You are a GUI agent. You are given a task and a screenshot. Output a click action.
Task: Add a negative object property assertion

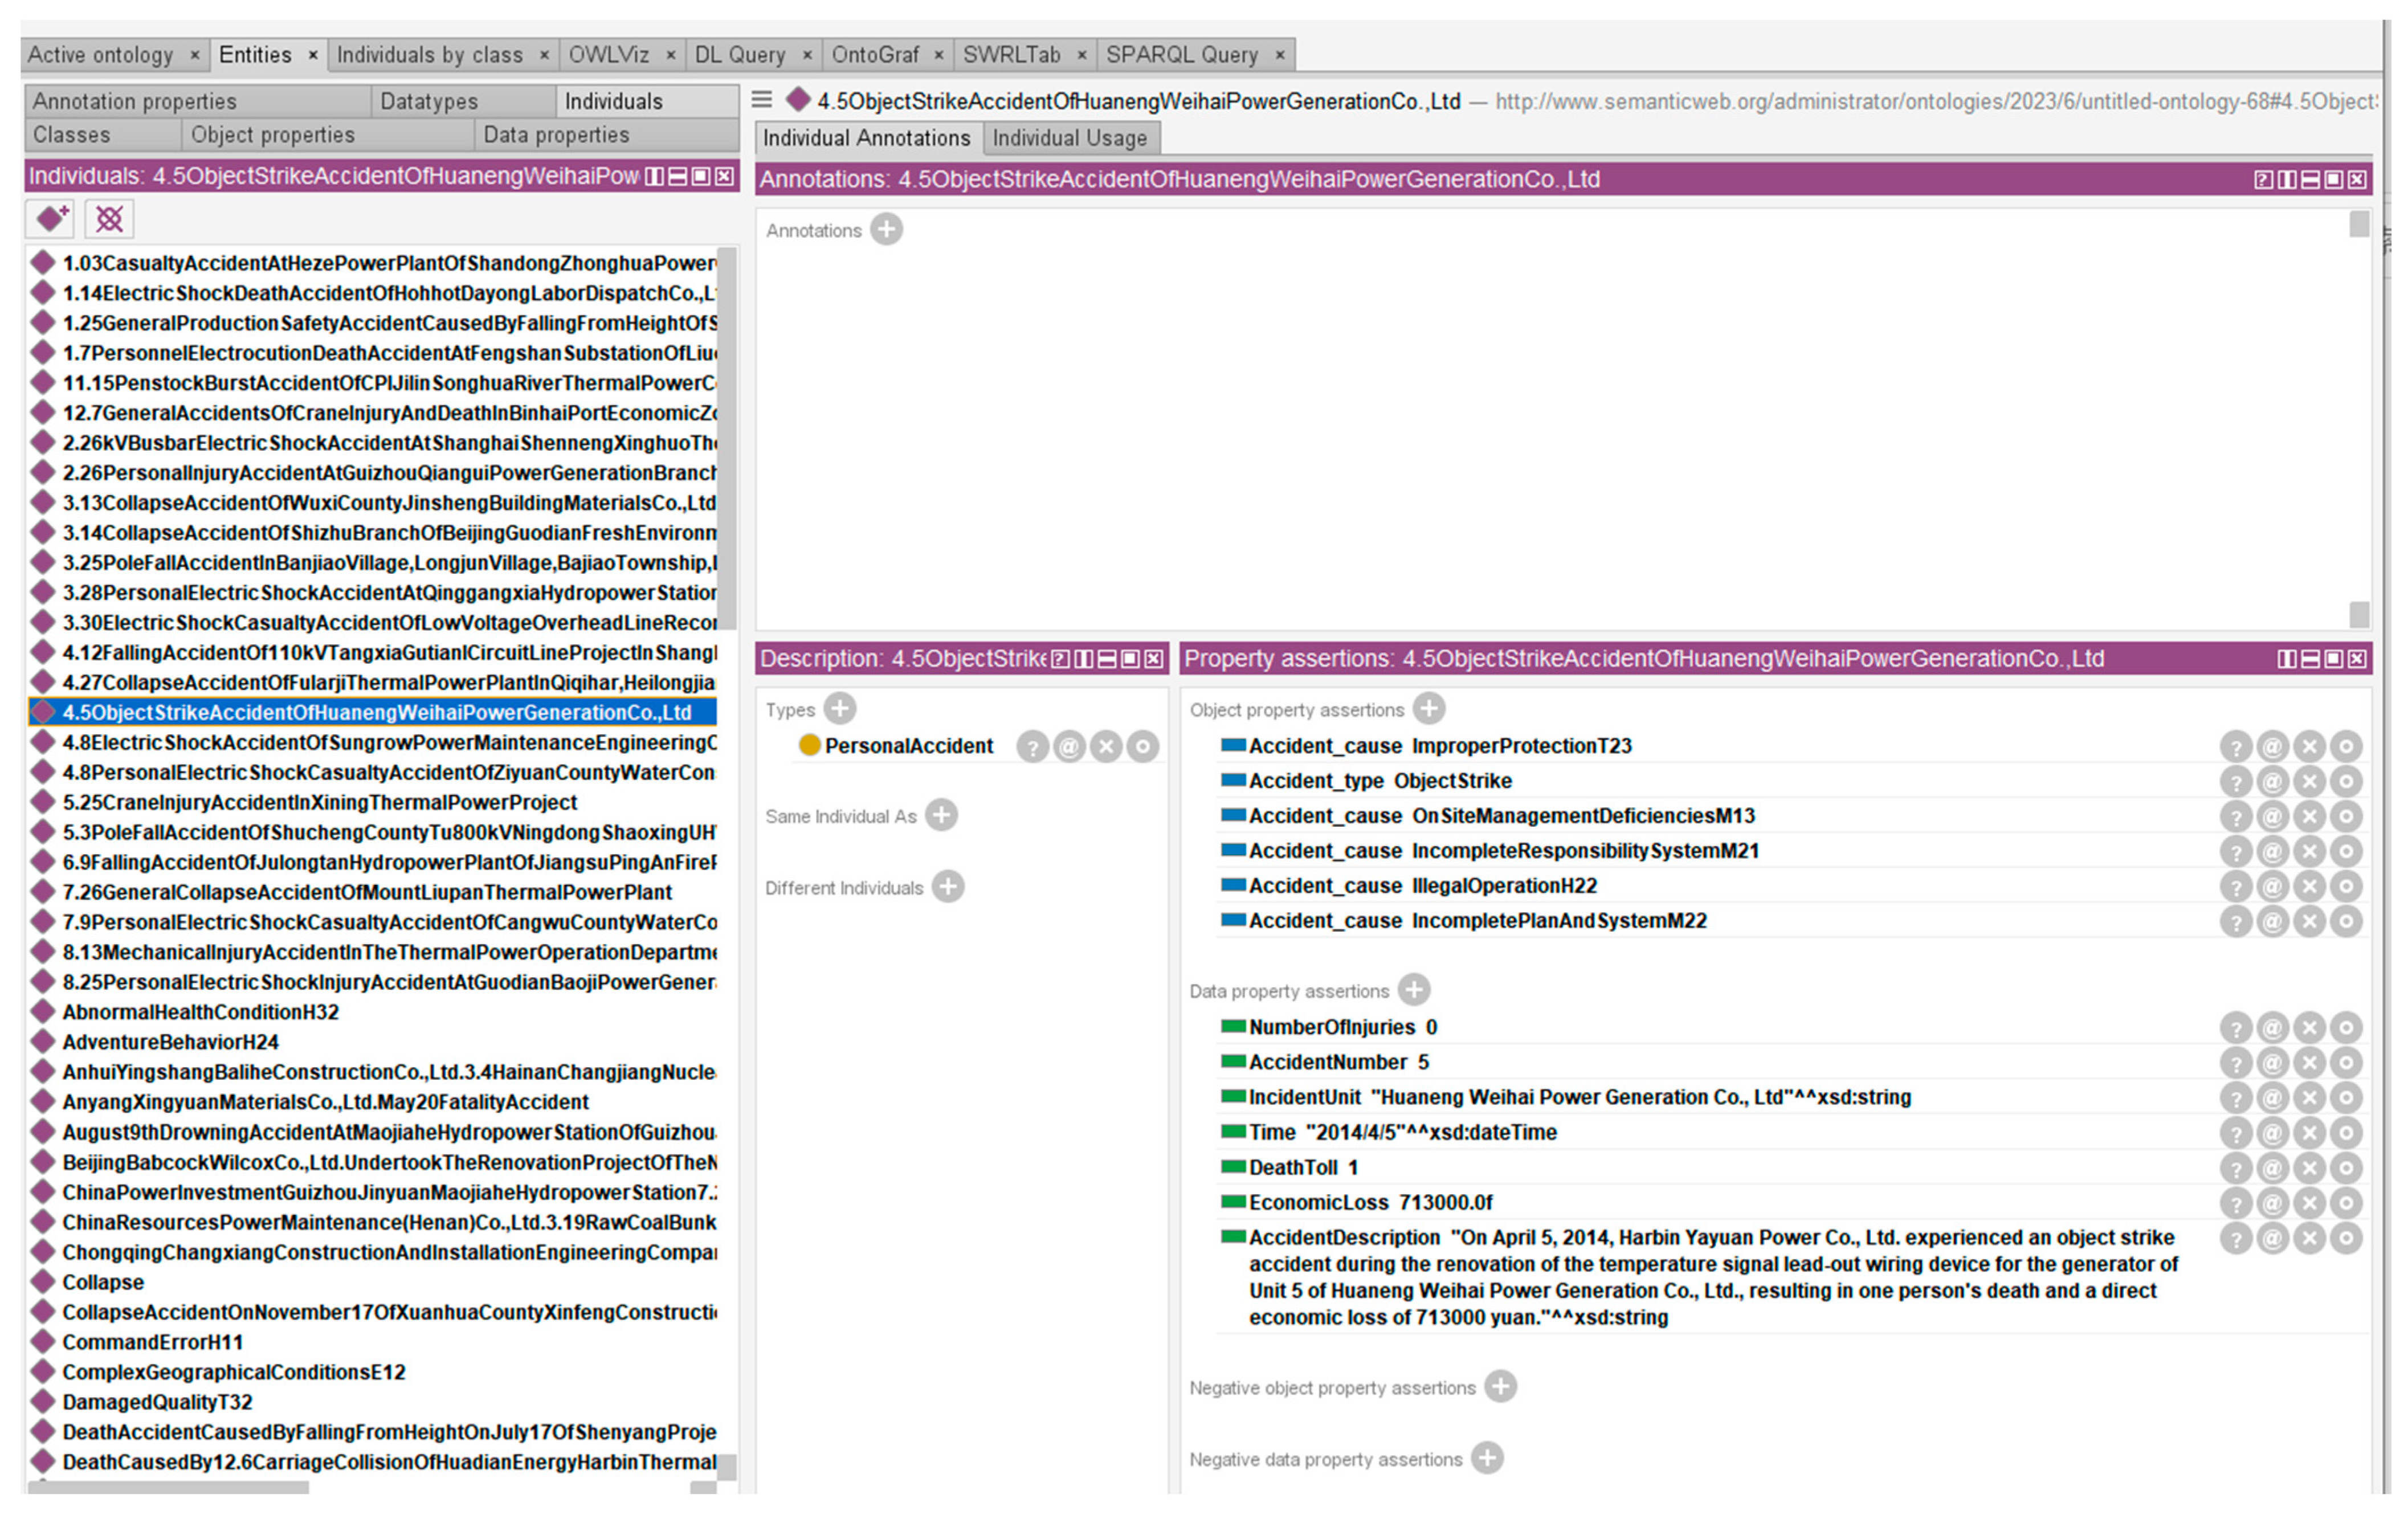coord(1500,1387)
